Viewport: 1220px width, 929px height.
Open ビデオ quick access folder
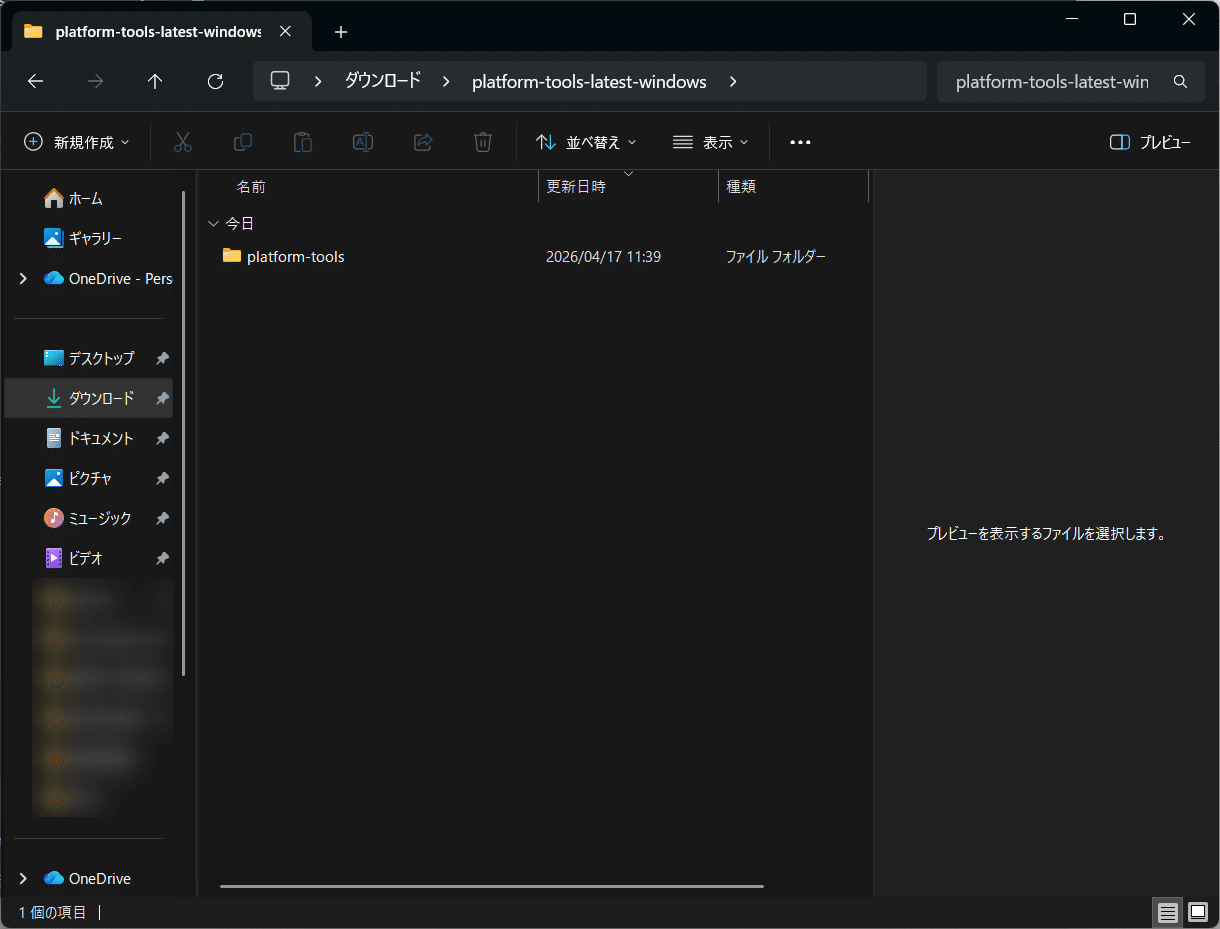pos(88,558)
